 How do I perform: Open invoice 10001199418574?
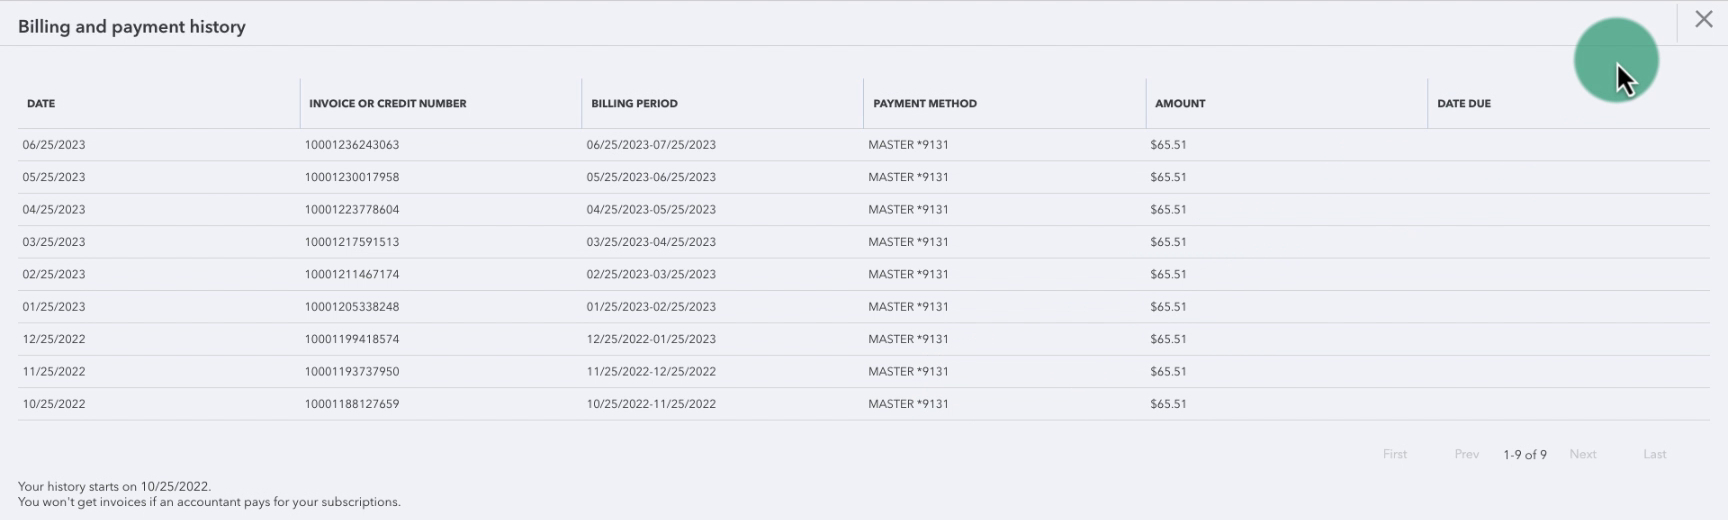click(352, 339)
